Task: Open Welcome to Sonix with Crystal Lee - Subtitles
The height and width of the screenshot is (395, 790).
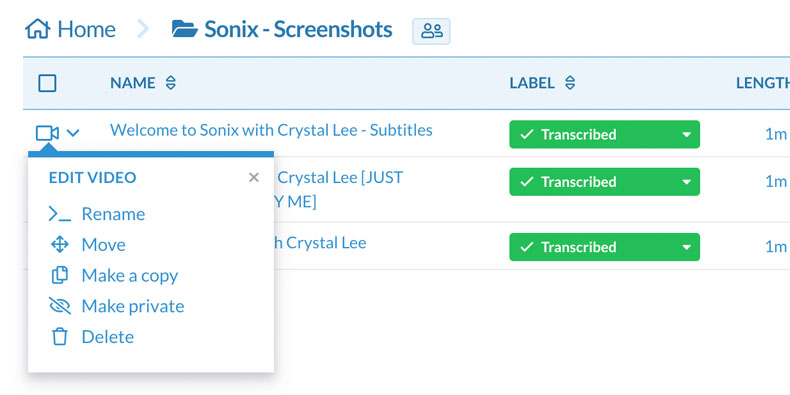Action: tap(271, 130)
